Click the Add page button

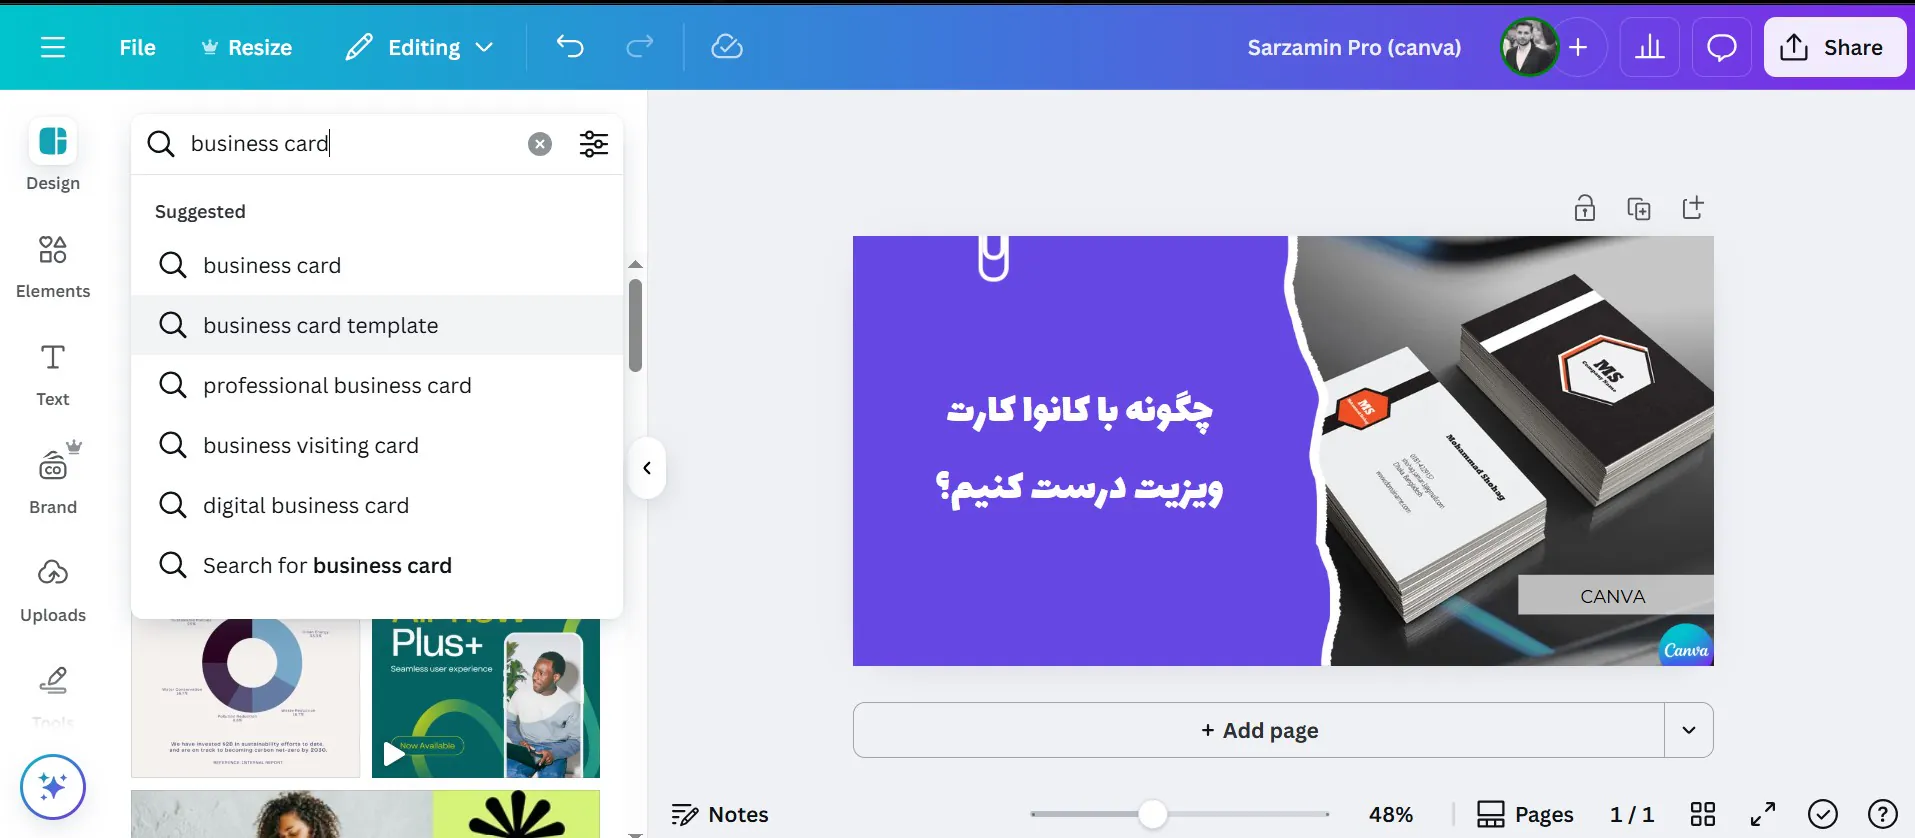pyautogui.click(x=1259, y=730)
